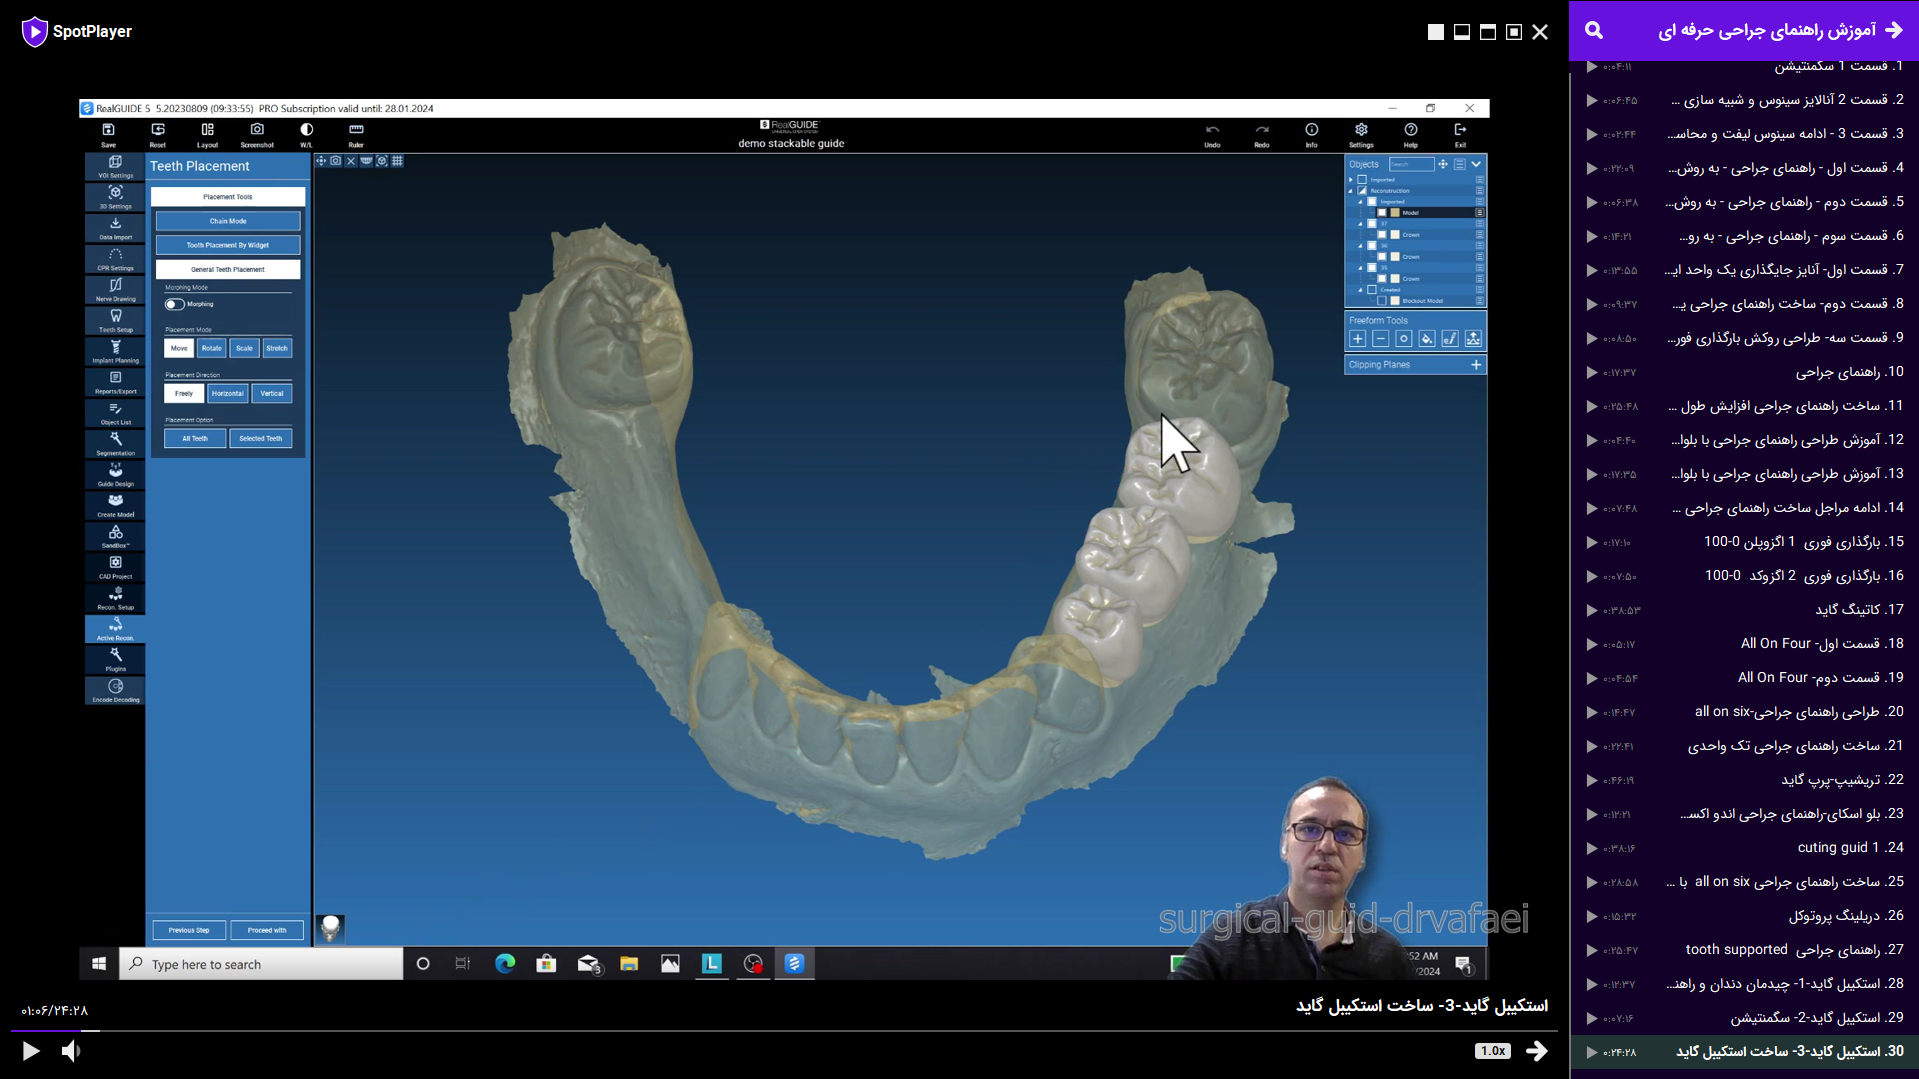The width and height of the screenshot is (1919, 1079).
Task: Click the Chain Mode button
Action: [x=228, y=221]
